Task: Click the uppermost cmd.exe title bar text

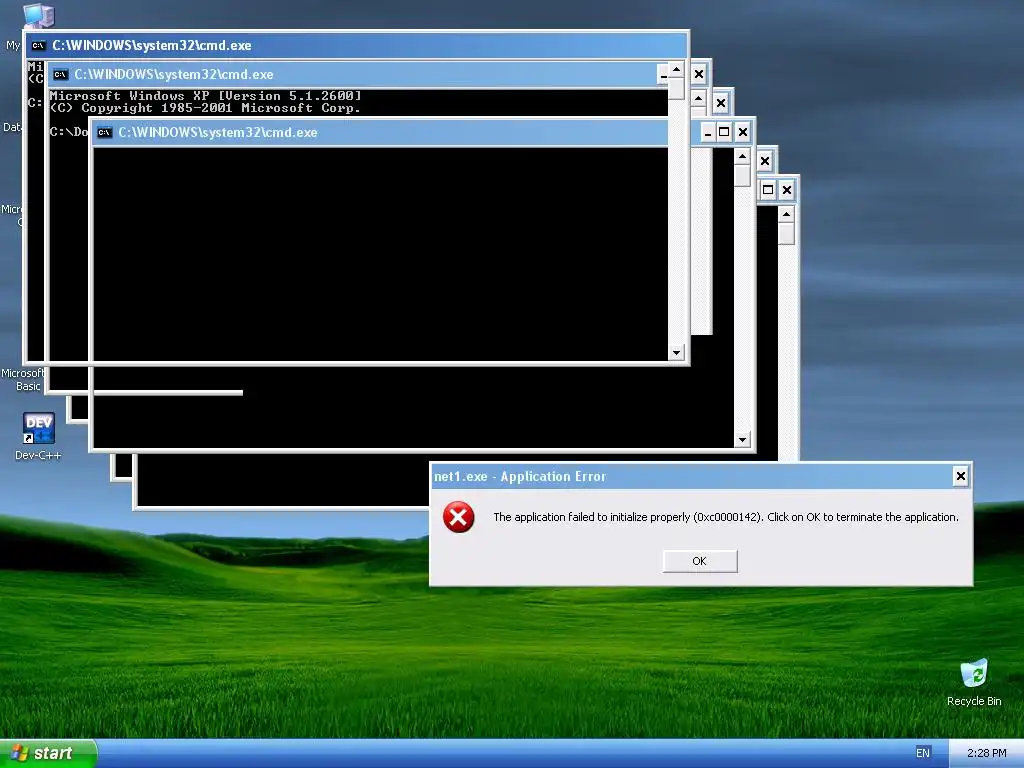Action: coord(152,45)
